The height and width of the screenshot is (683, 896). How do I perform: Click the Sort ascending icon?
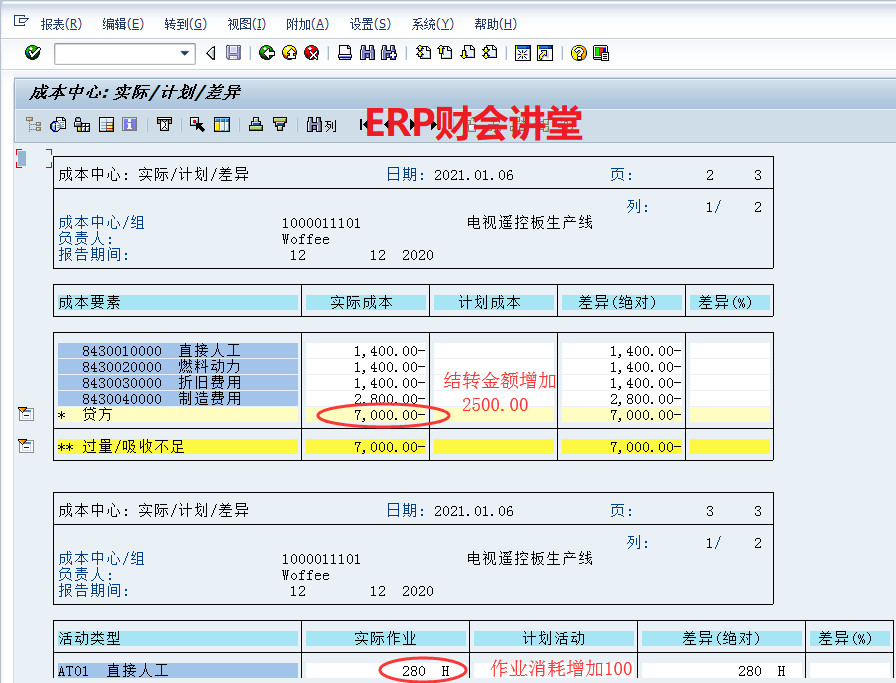(256, 125)
